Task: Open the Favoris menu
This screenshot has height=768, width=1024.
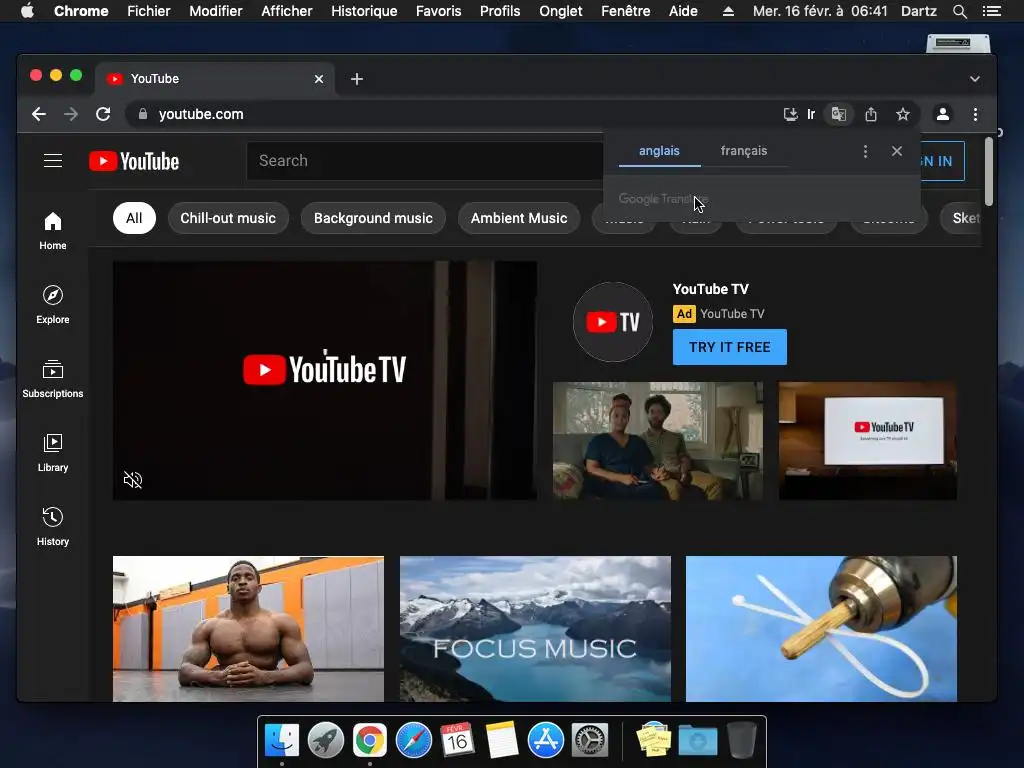Action: [x=438, y=11]
